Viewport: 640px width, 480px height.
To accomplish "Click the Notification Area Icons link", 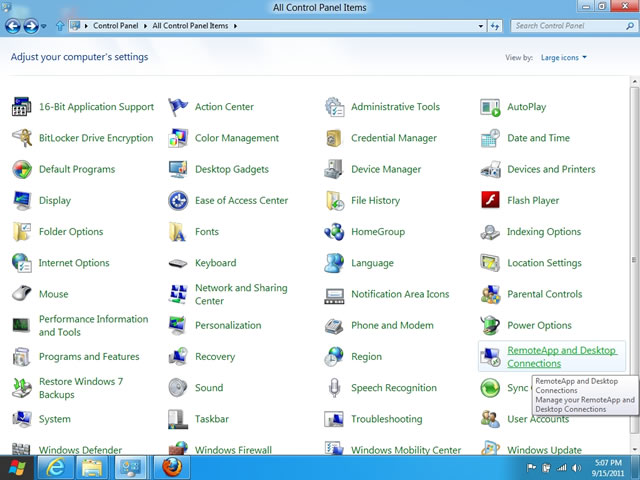I will [400, 294].
